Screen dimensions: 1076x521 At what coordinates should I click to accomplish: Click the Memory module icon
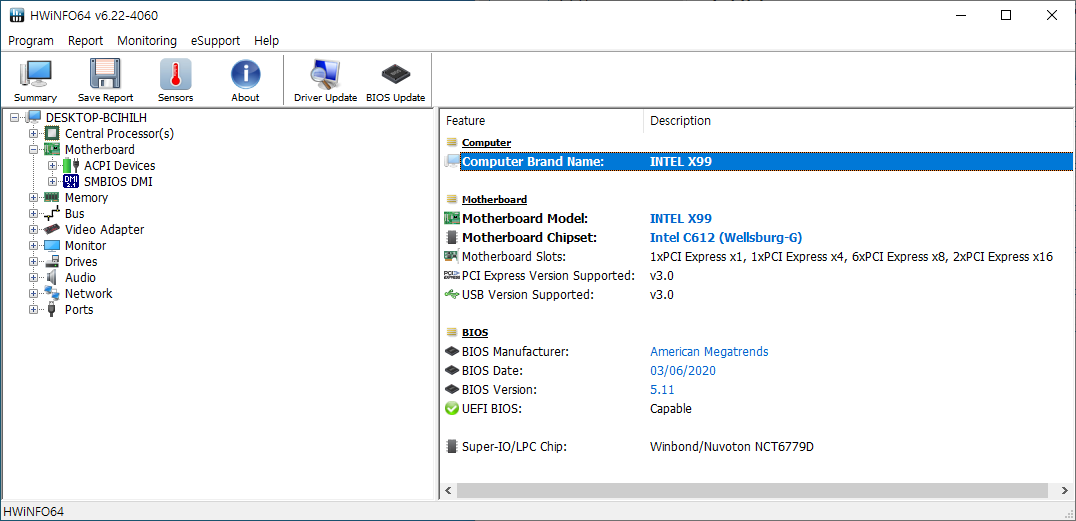[51, 197]
